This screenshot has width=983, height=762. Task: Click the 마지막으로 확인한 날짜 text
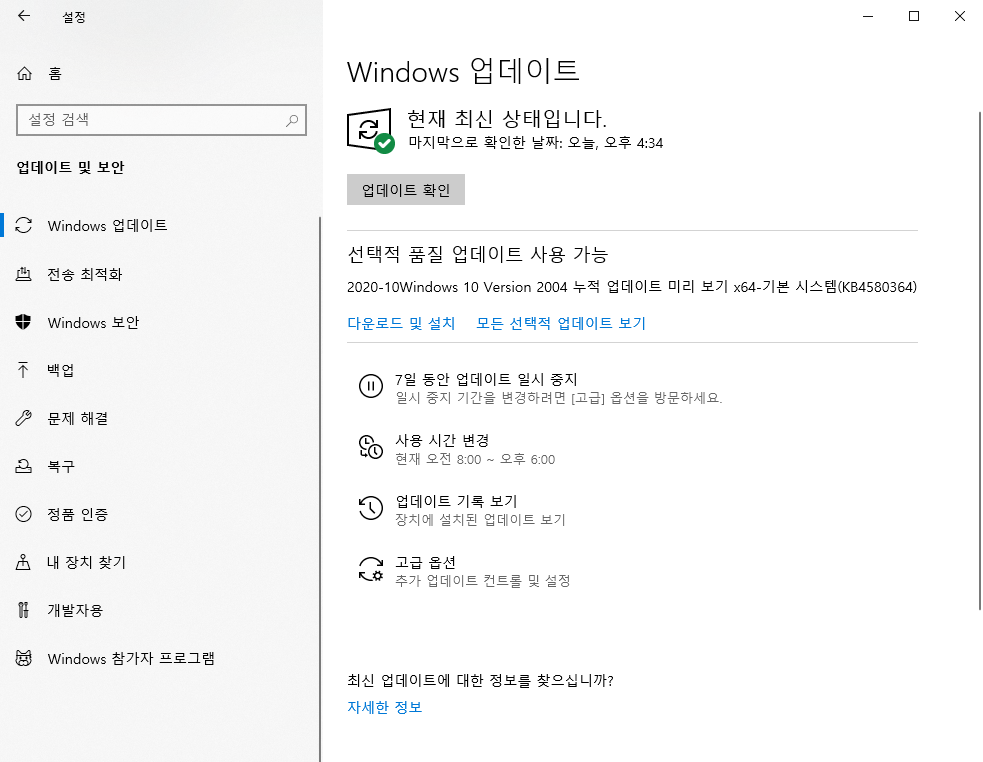[536, 143]
